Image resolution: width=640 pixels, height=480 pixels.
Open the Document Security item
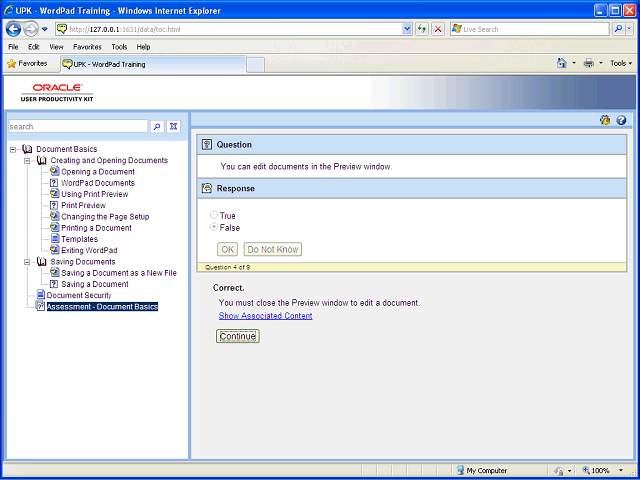click(x=79, y=295)
